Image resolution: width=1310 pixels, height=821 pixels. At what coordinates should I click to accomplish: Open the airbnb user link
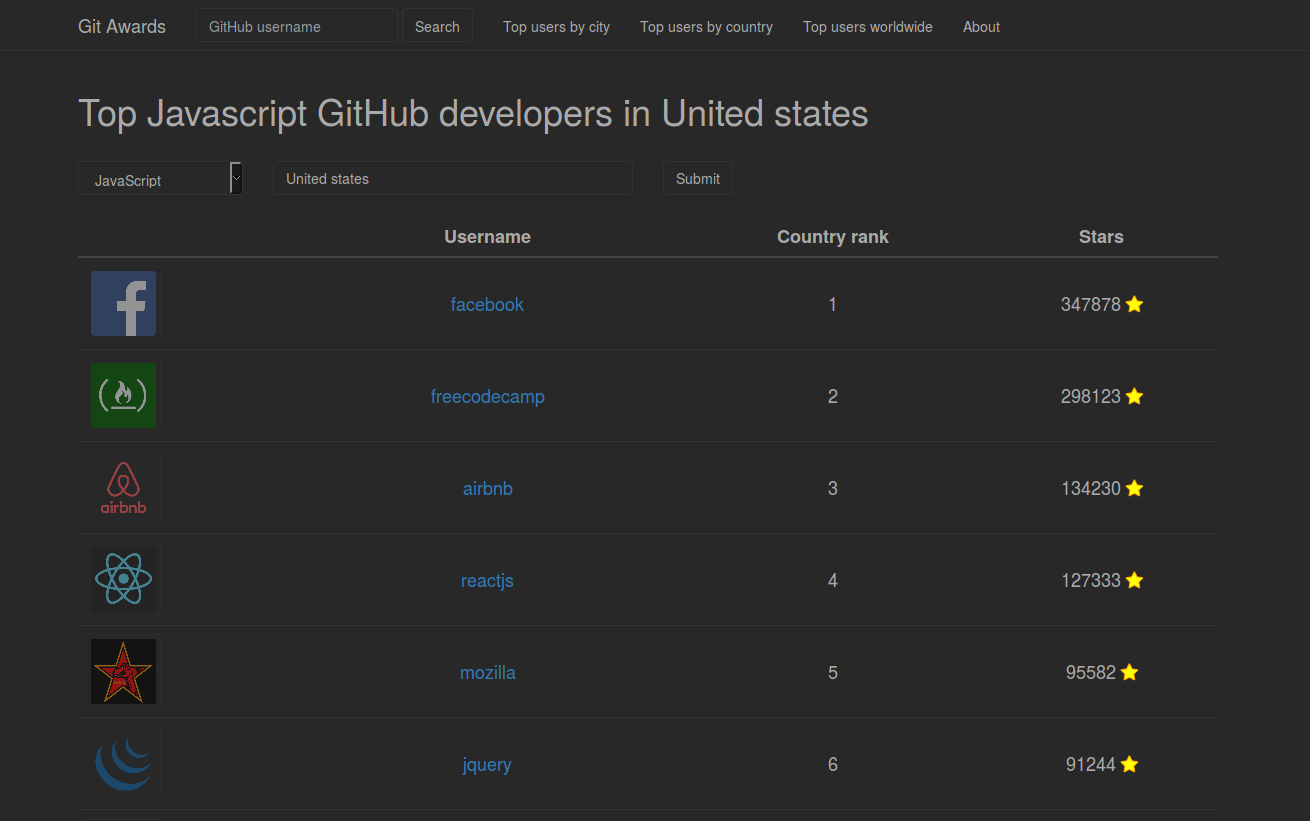pyautogui.click(x=488, y=489)
